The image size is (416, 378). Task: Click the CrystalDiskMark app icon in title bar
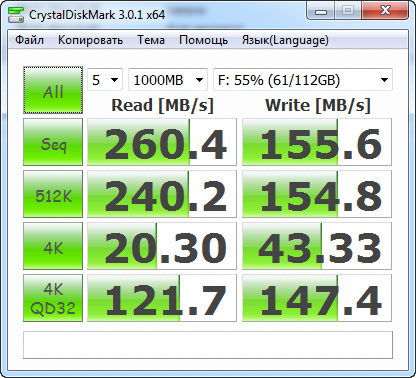coord(16,15)
